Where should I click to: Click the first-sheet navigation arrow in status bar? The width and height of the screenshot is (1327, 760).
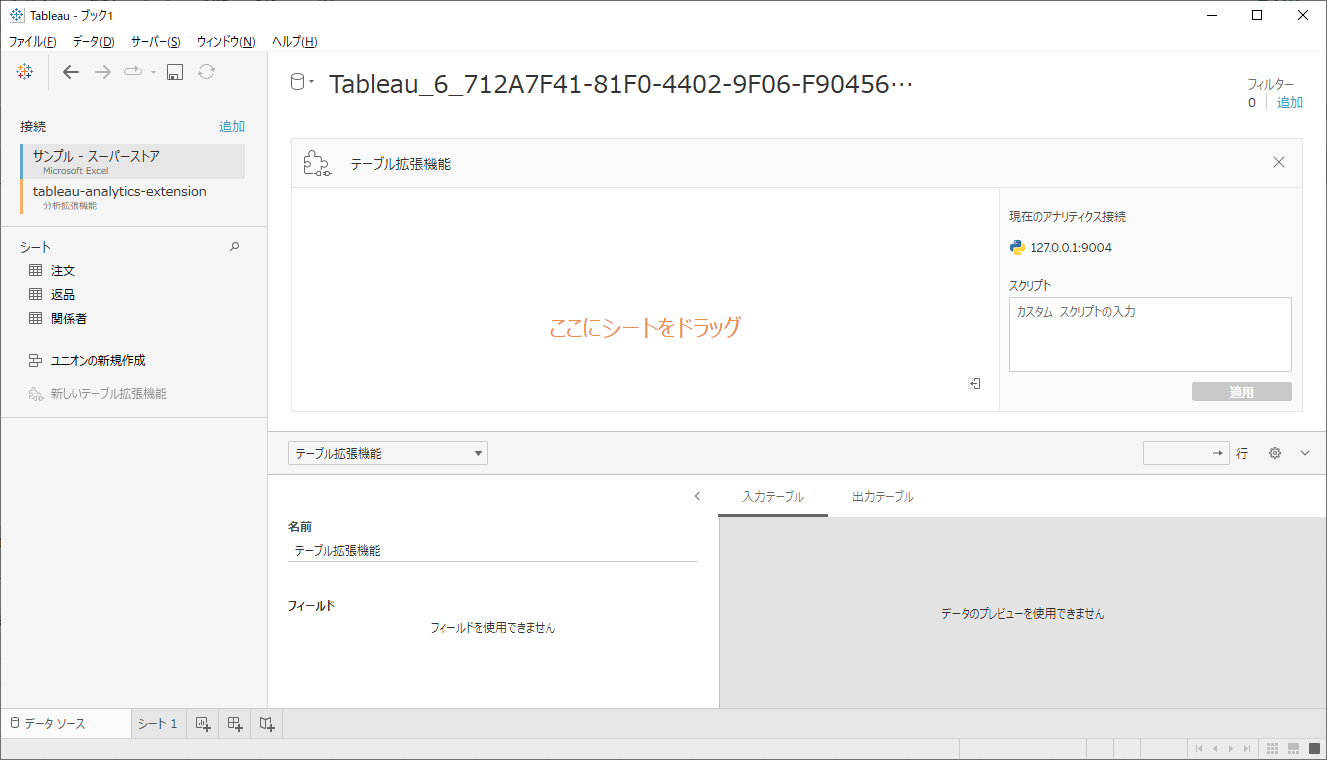(x=1199, y=748)
